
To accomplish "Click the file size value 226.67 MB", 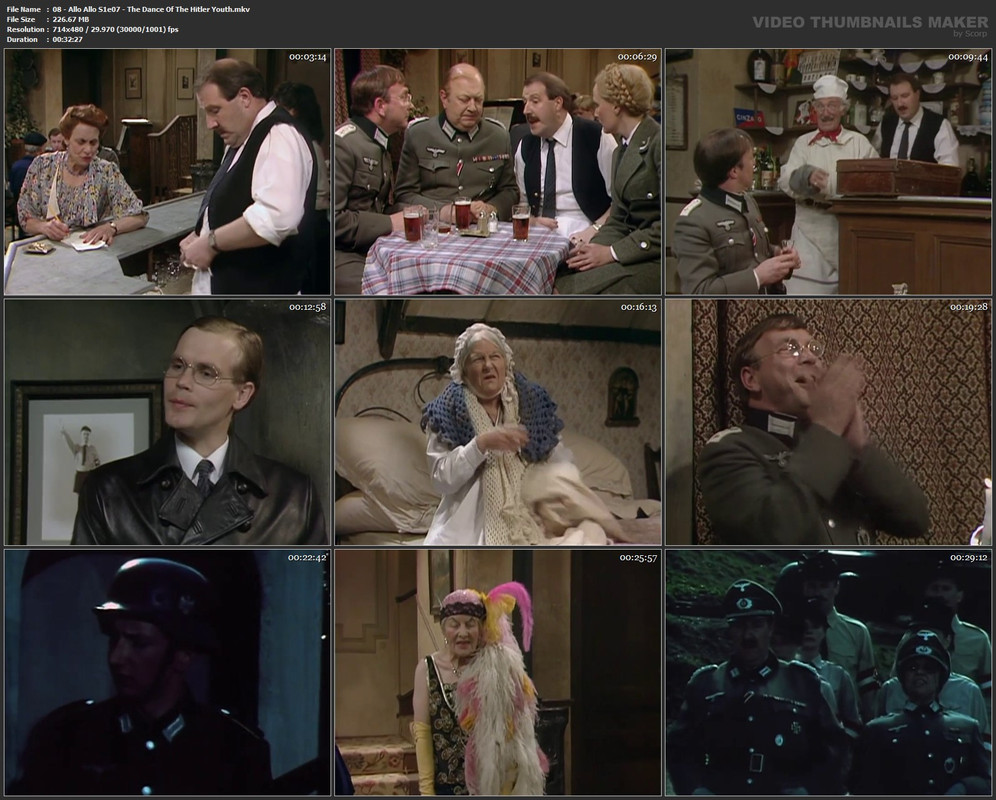I will 71,20.
